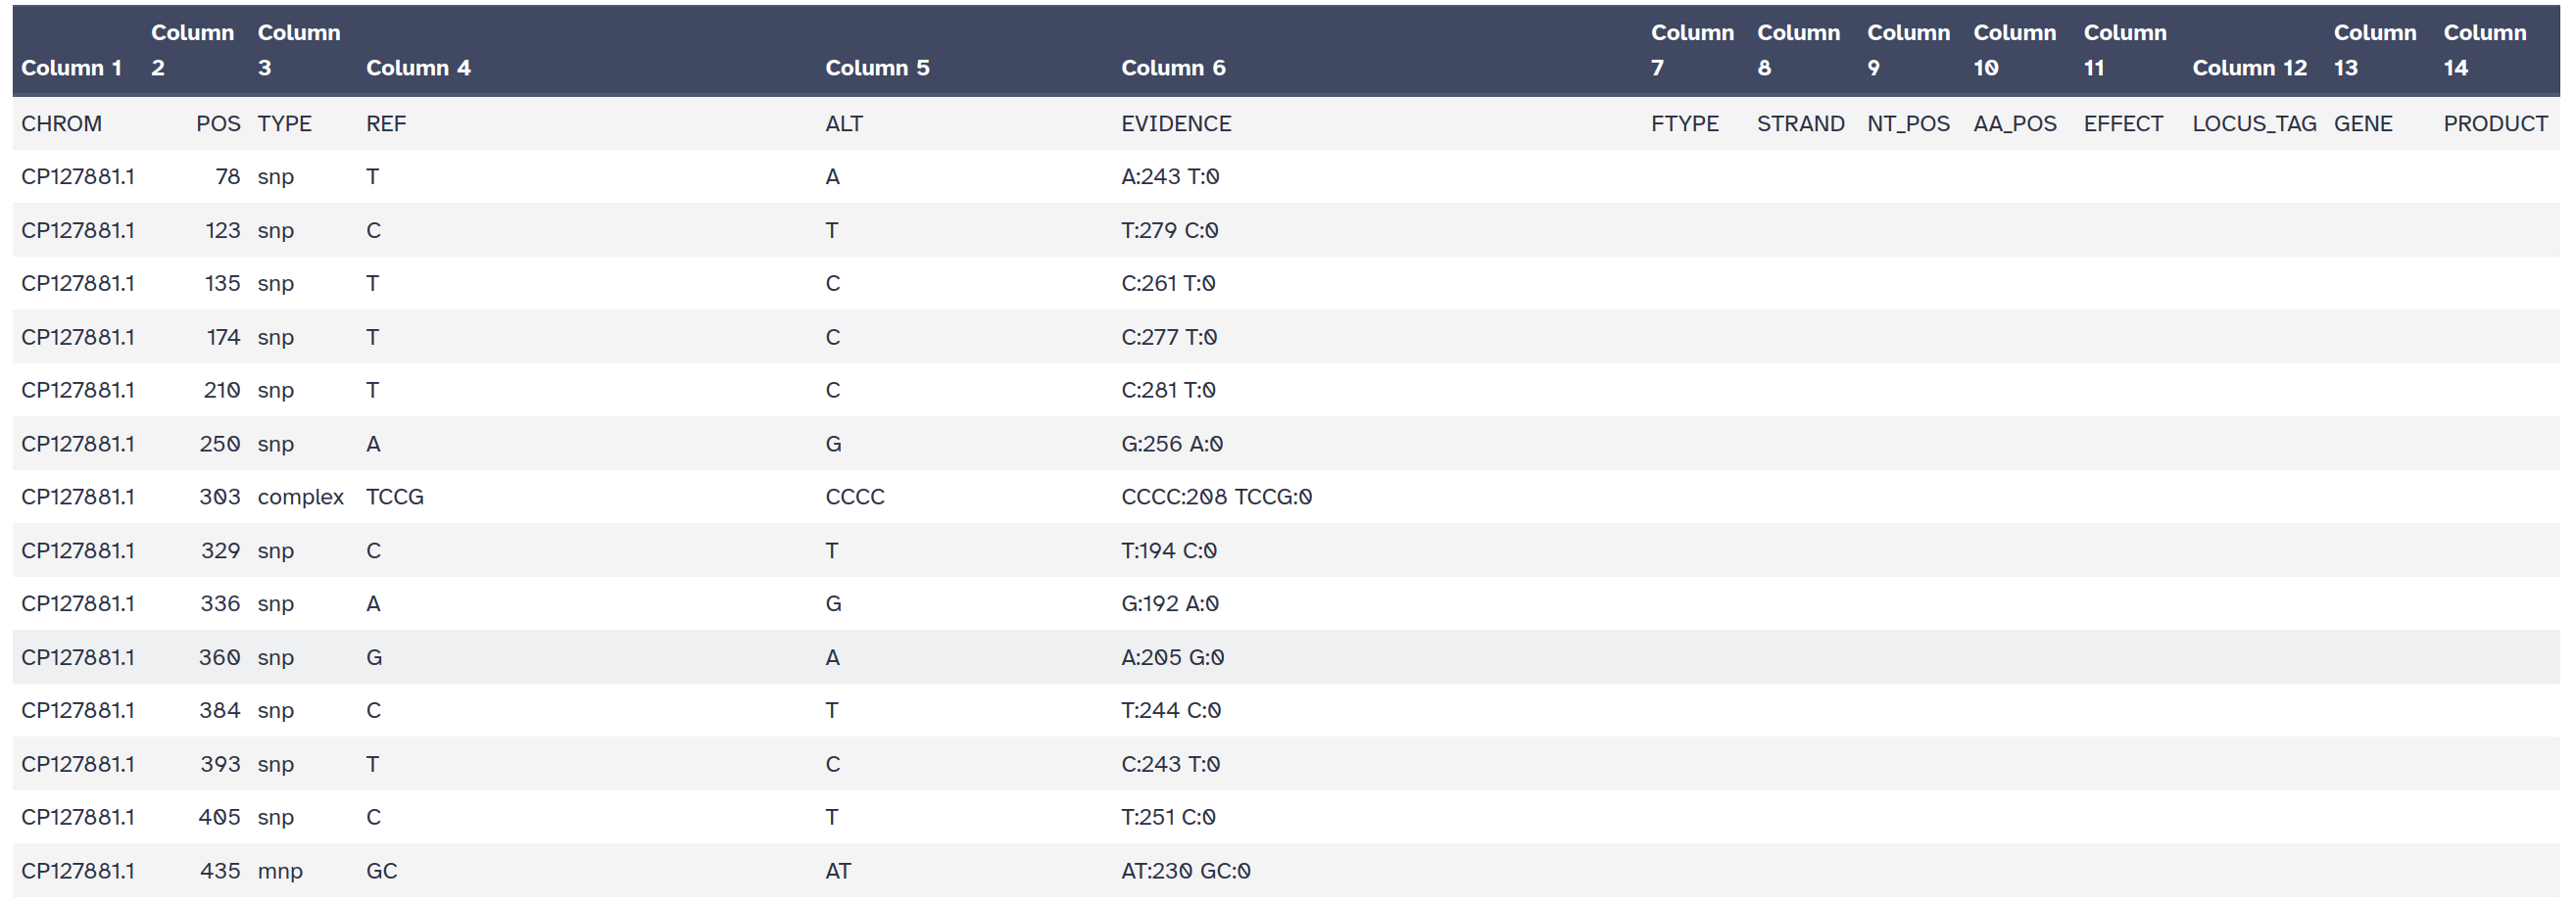
Task: Click evidence cell A:243 T:0
Action: pos(1169,177)
